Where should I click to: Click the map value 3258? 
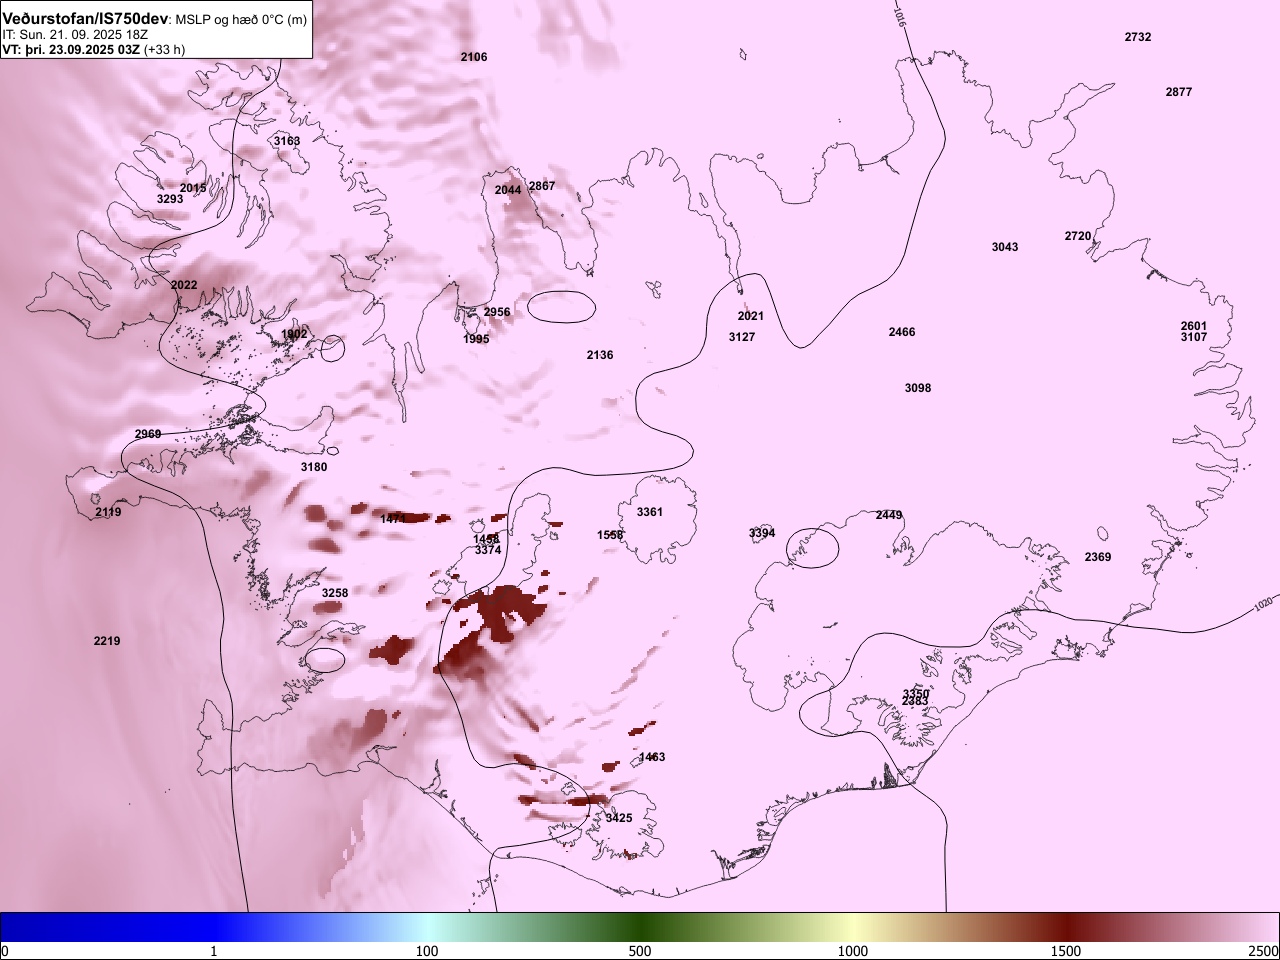pos(335,593)
